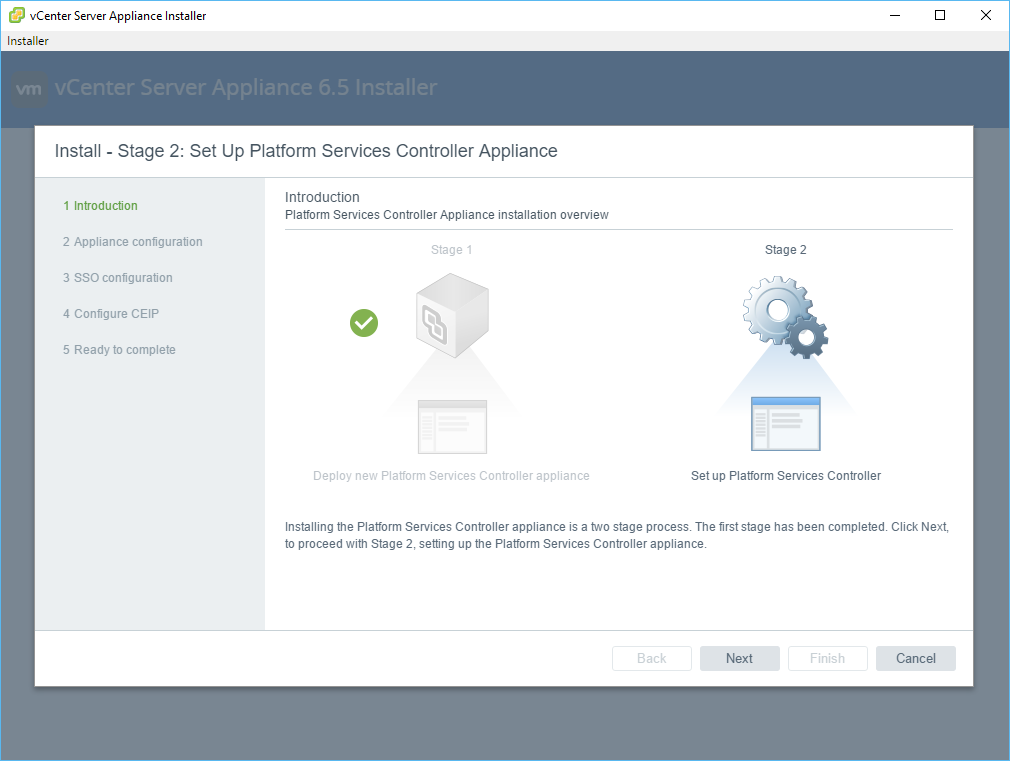Click the Back button

click(652, 659)
